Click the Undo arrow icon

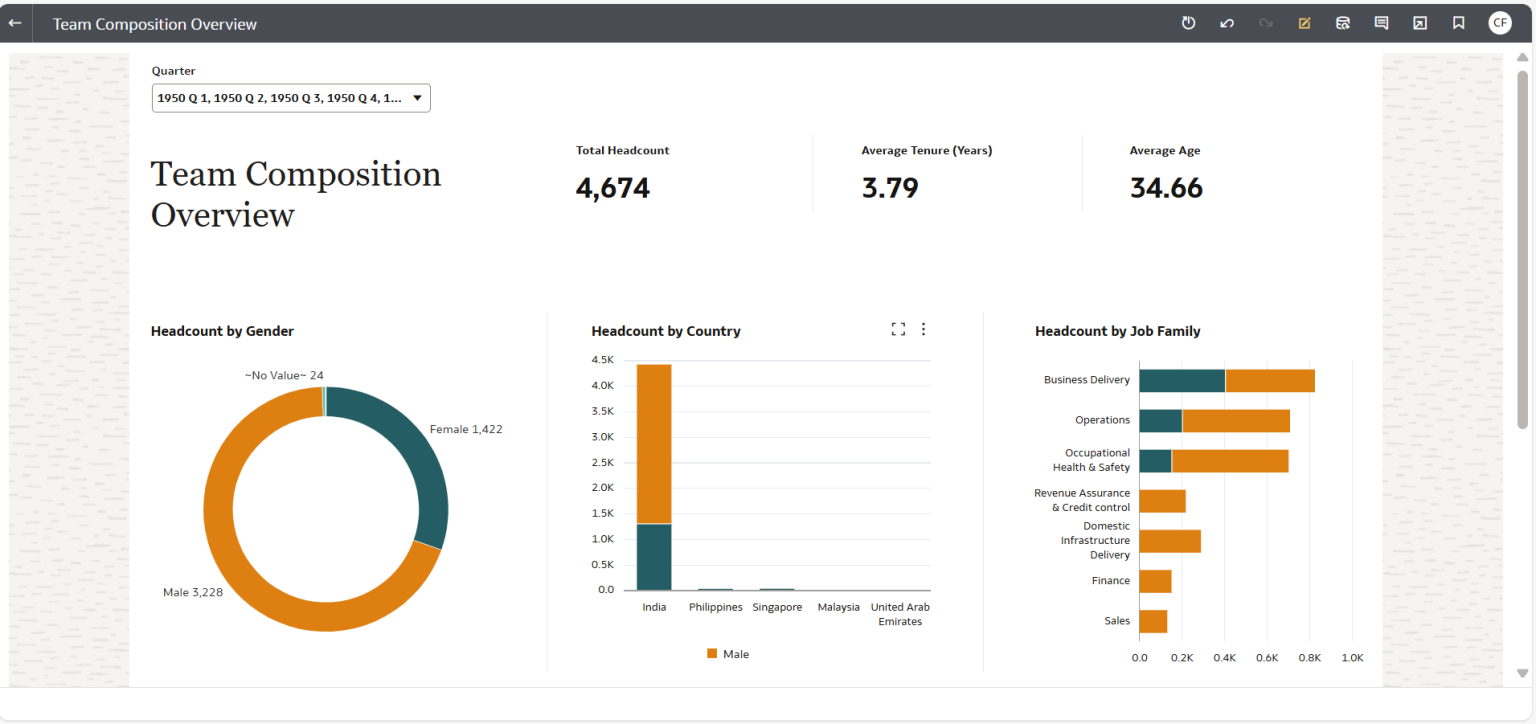(x=1227, y=22)
